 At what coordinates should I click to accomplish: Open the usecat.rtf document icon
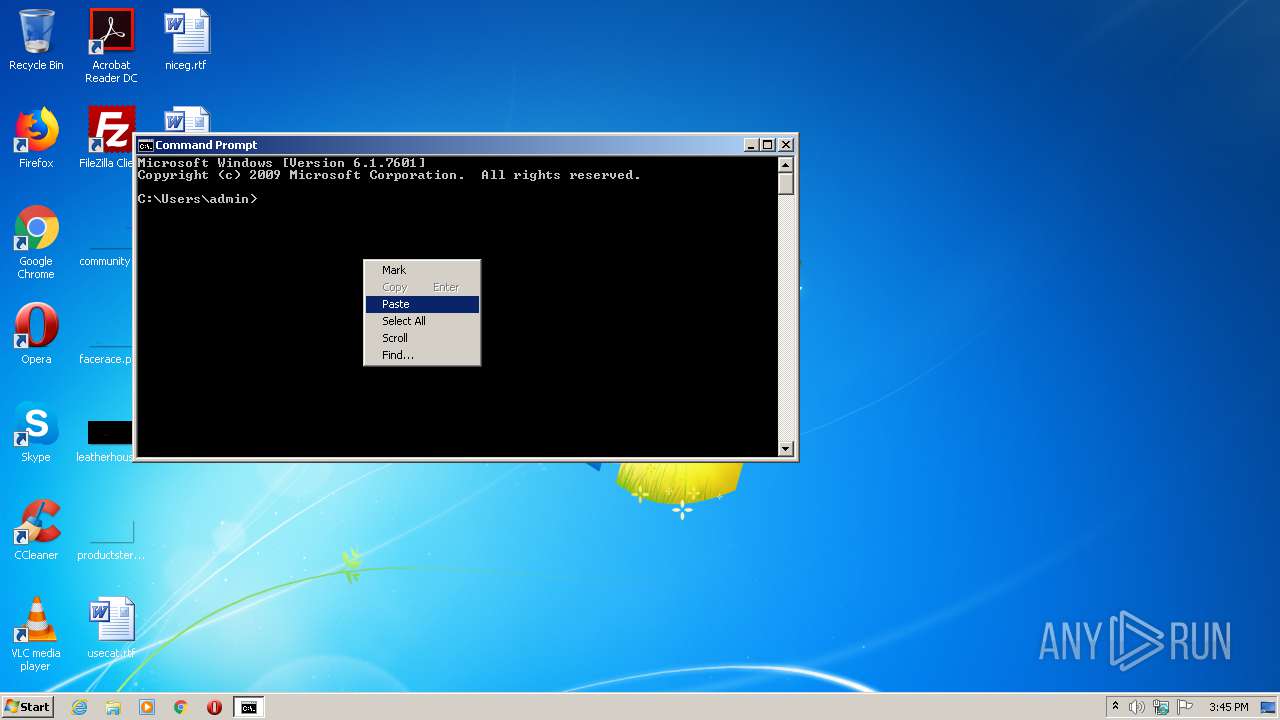click(x=111, y=628)
